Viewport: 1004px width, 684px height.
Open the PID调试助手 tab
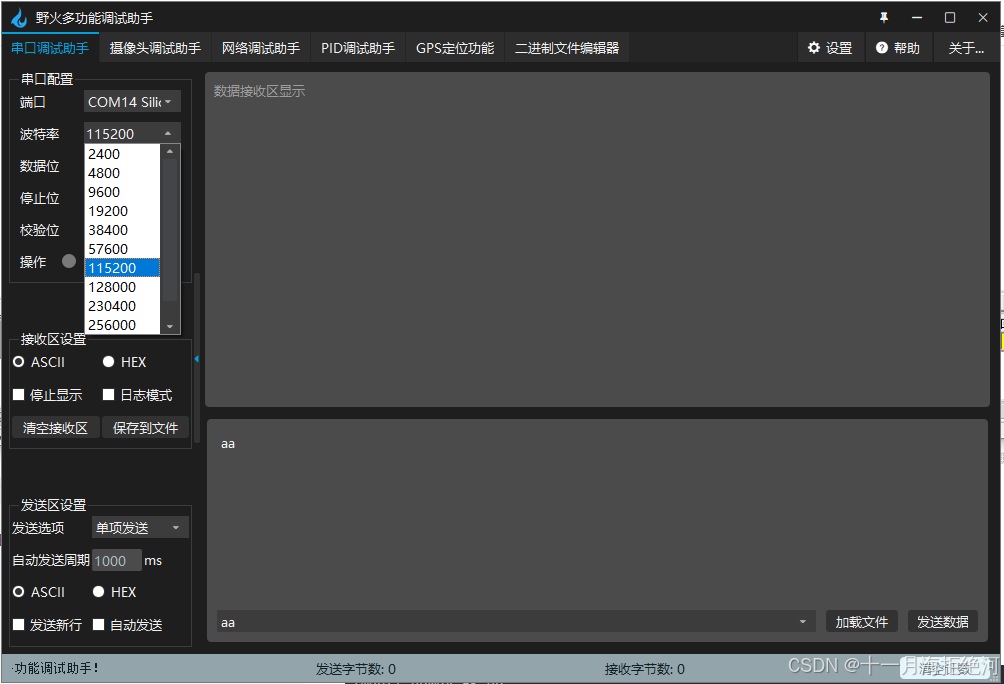click(358, 48)
